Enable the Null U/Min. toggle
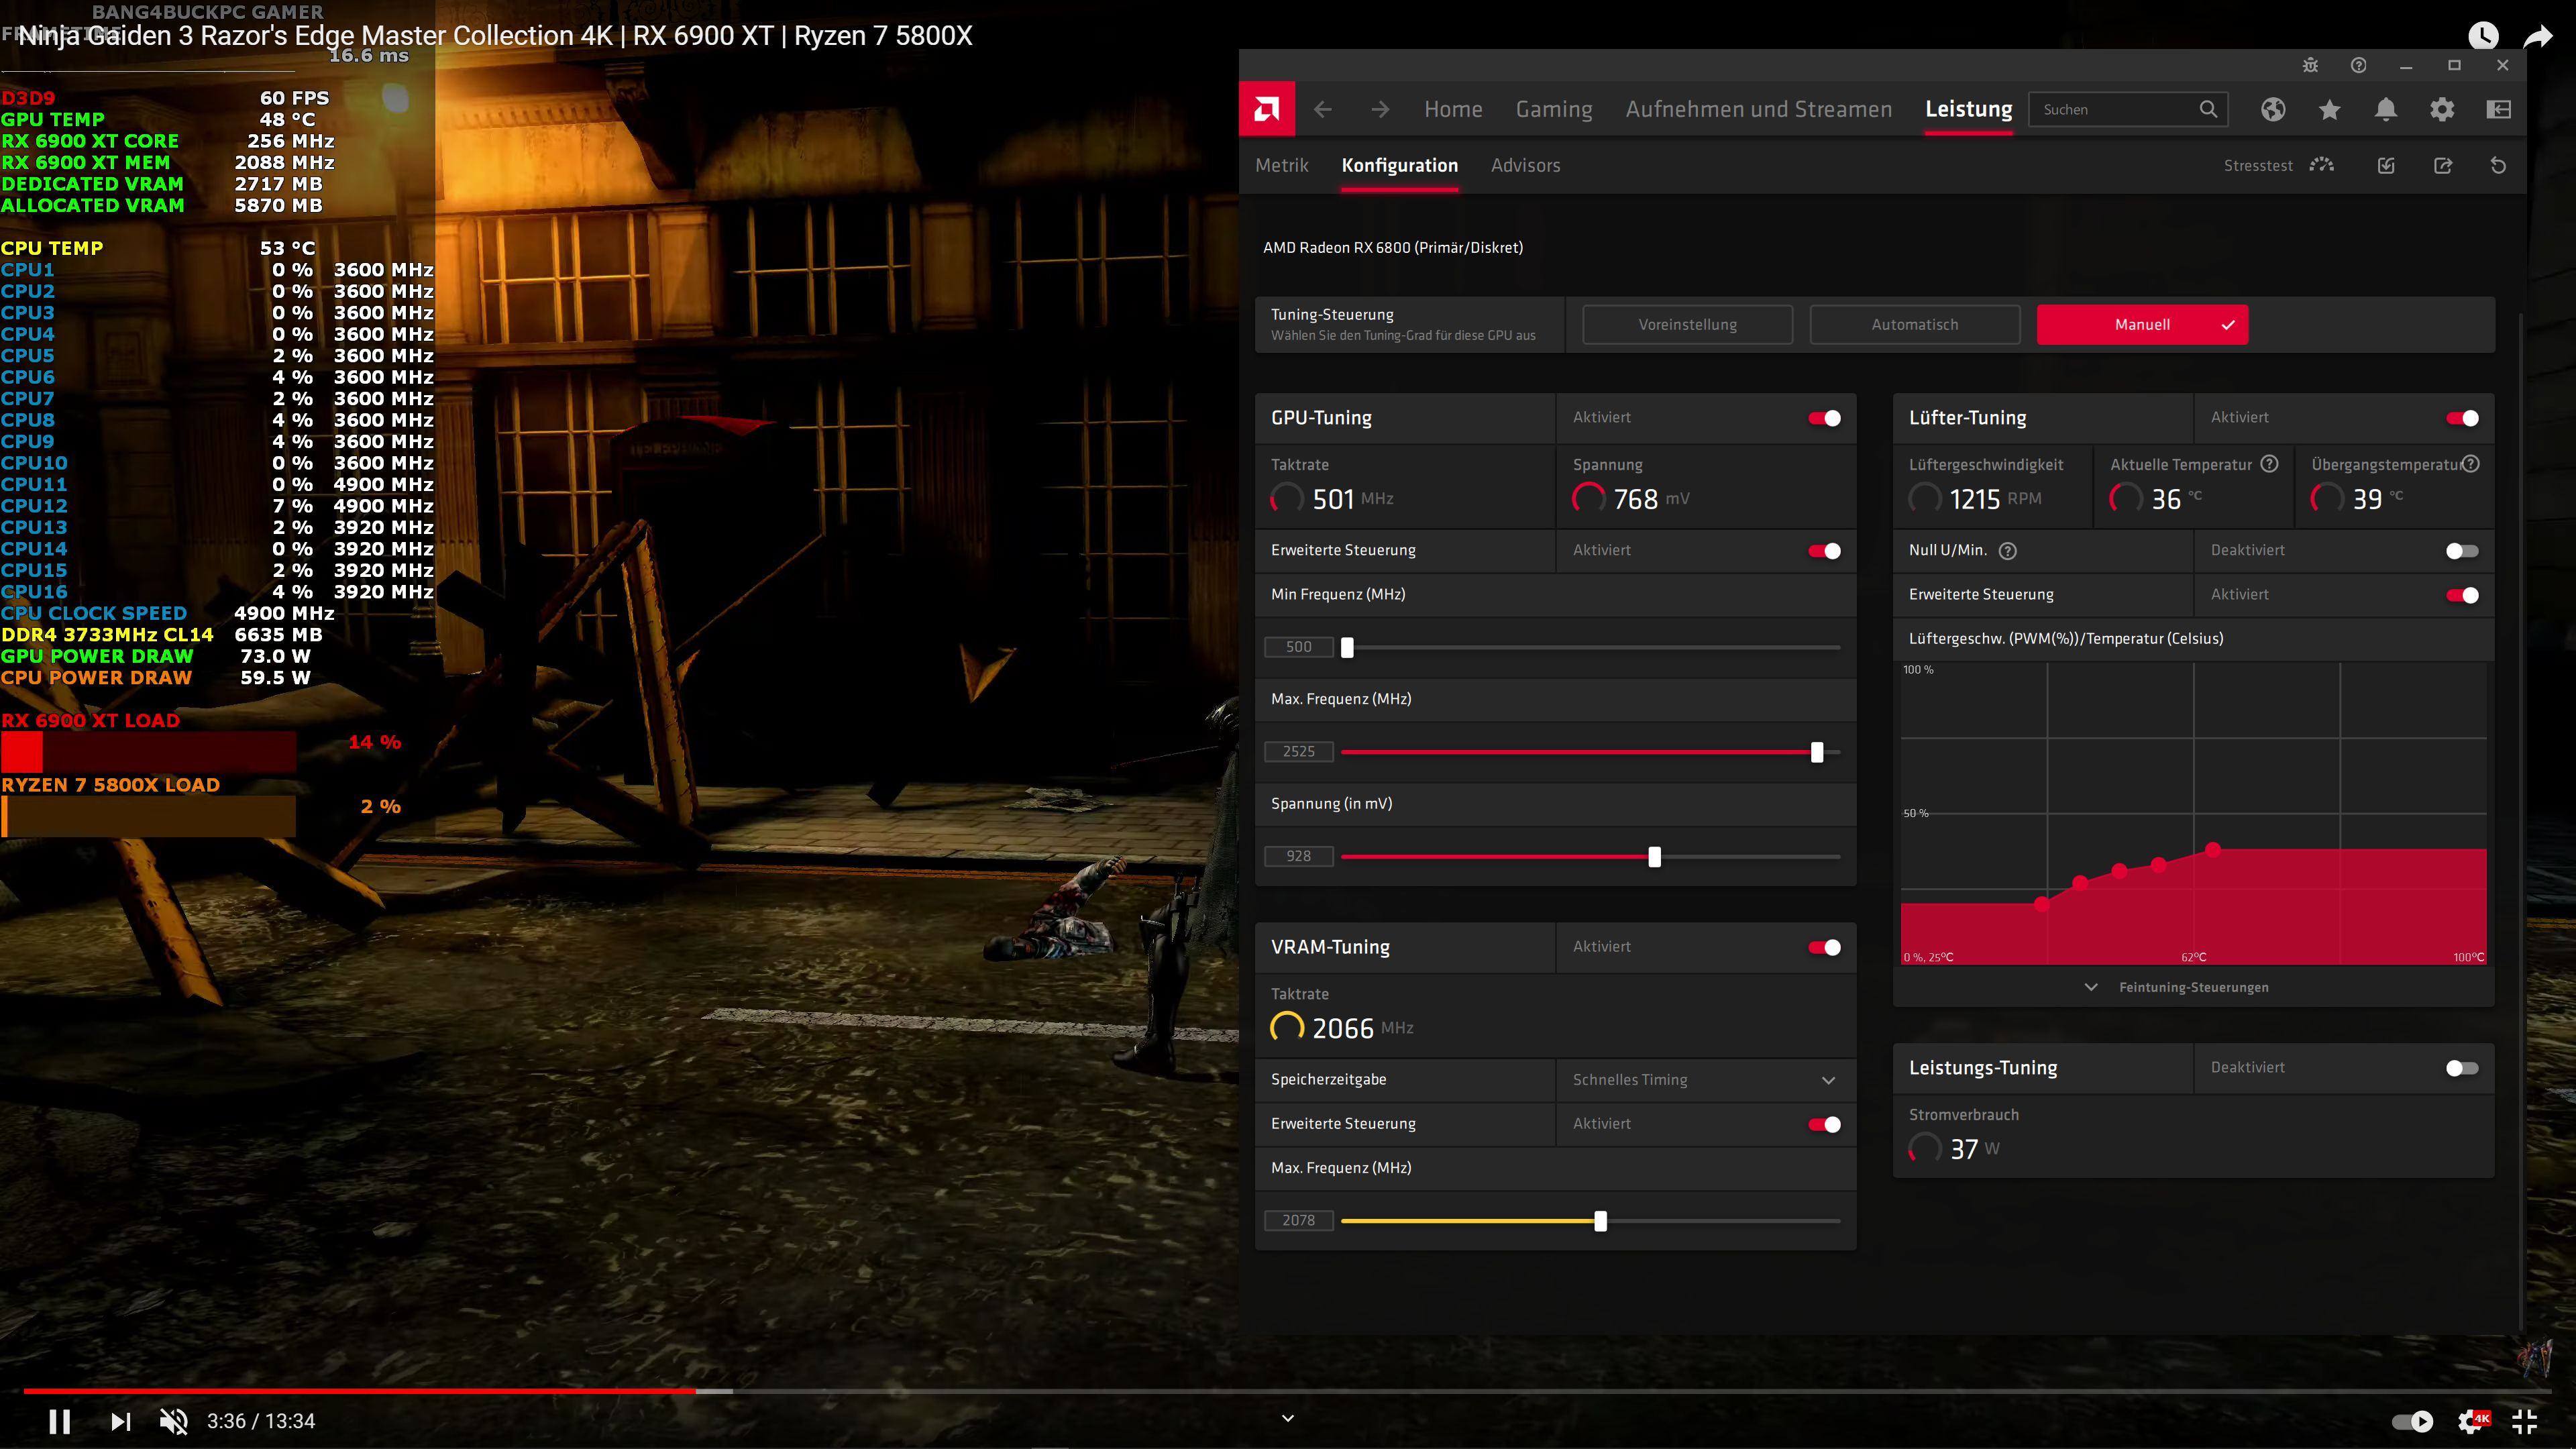This screenshot has width=2576, height=1449. click(2462, 551)
